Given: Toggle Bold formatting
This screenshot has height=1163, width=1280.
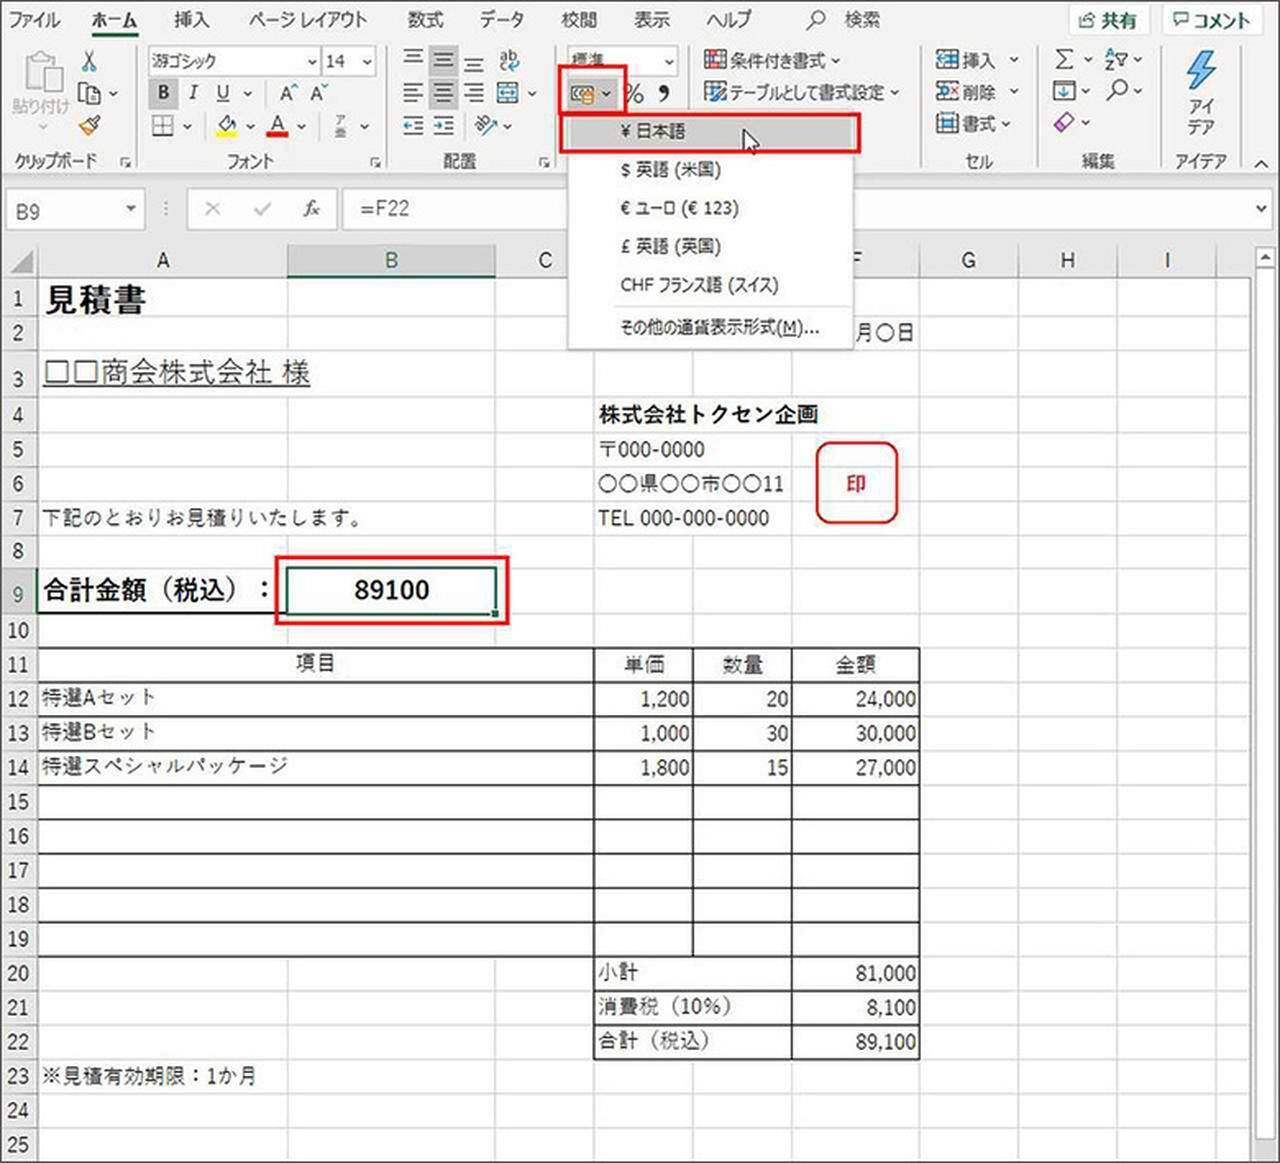Looking at the screenshot, I should click(x=163, y=93).
